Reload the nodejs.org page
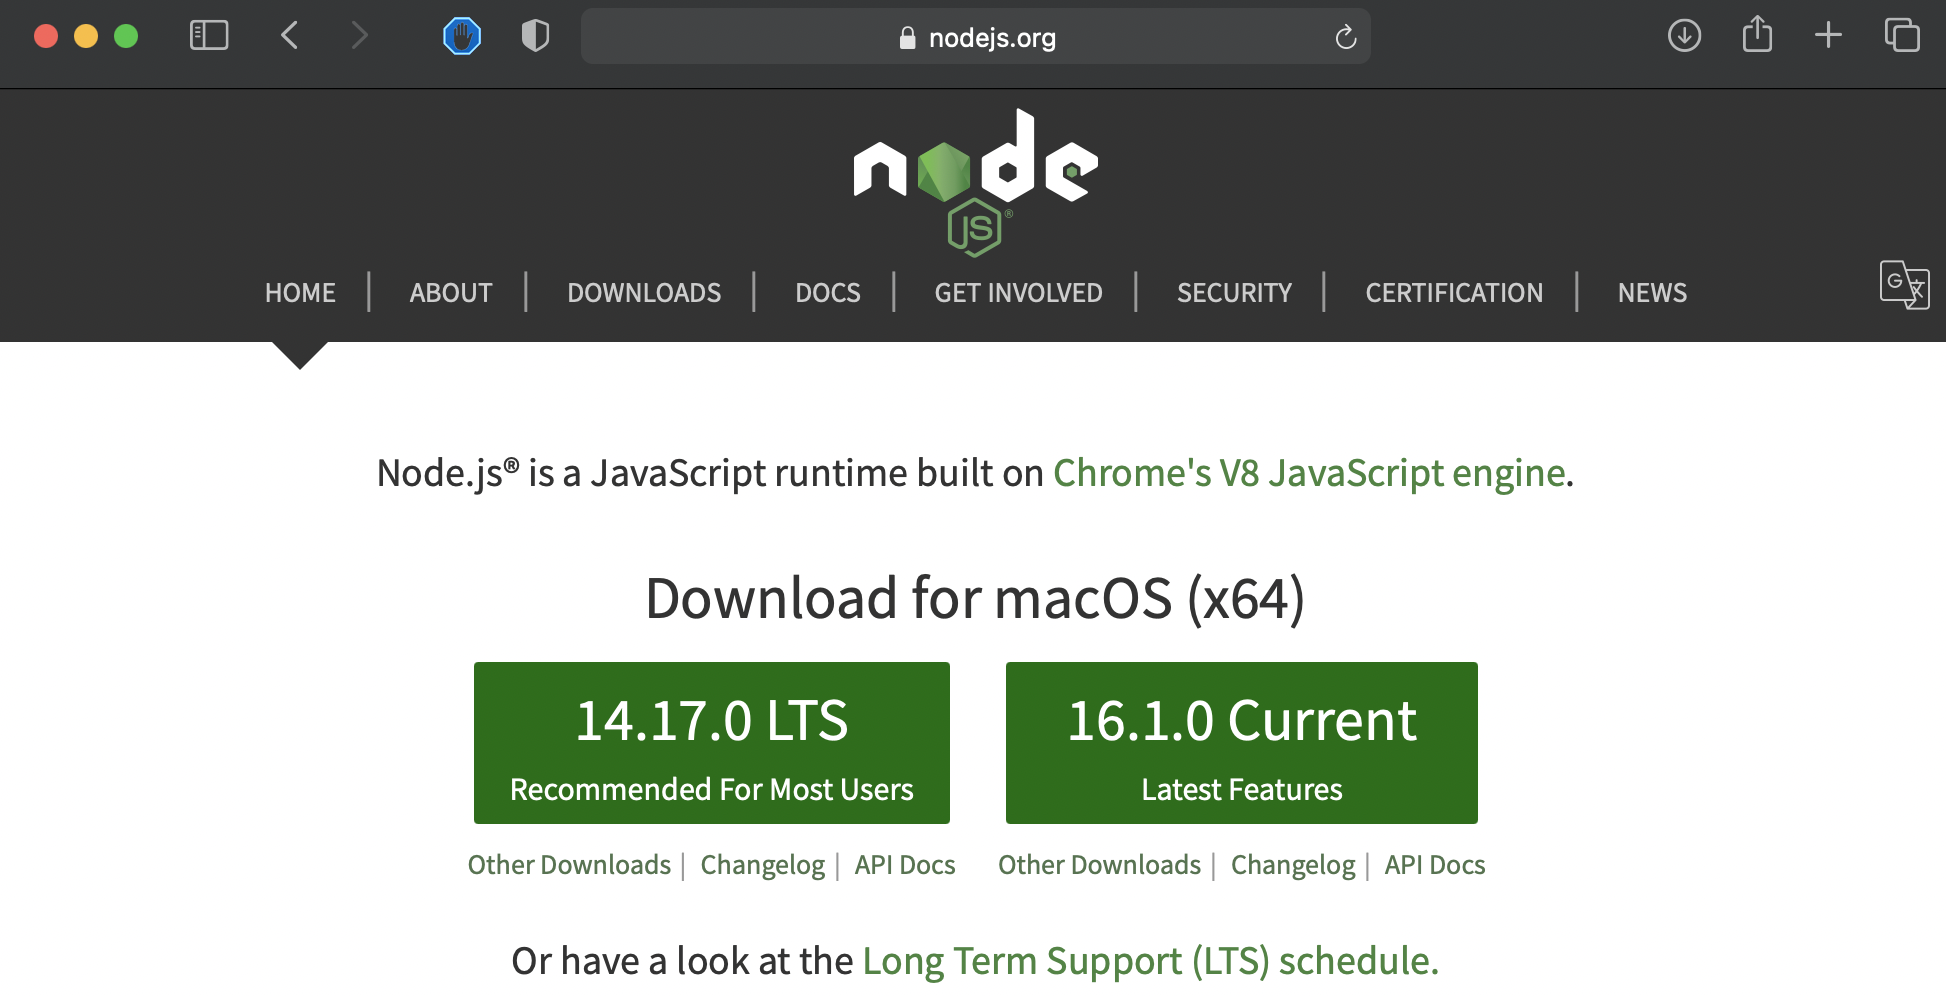The width and height of the screenshot is (1946, 996). (x=1346, y=37)
